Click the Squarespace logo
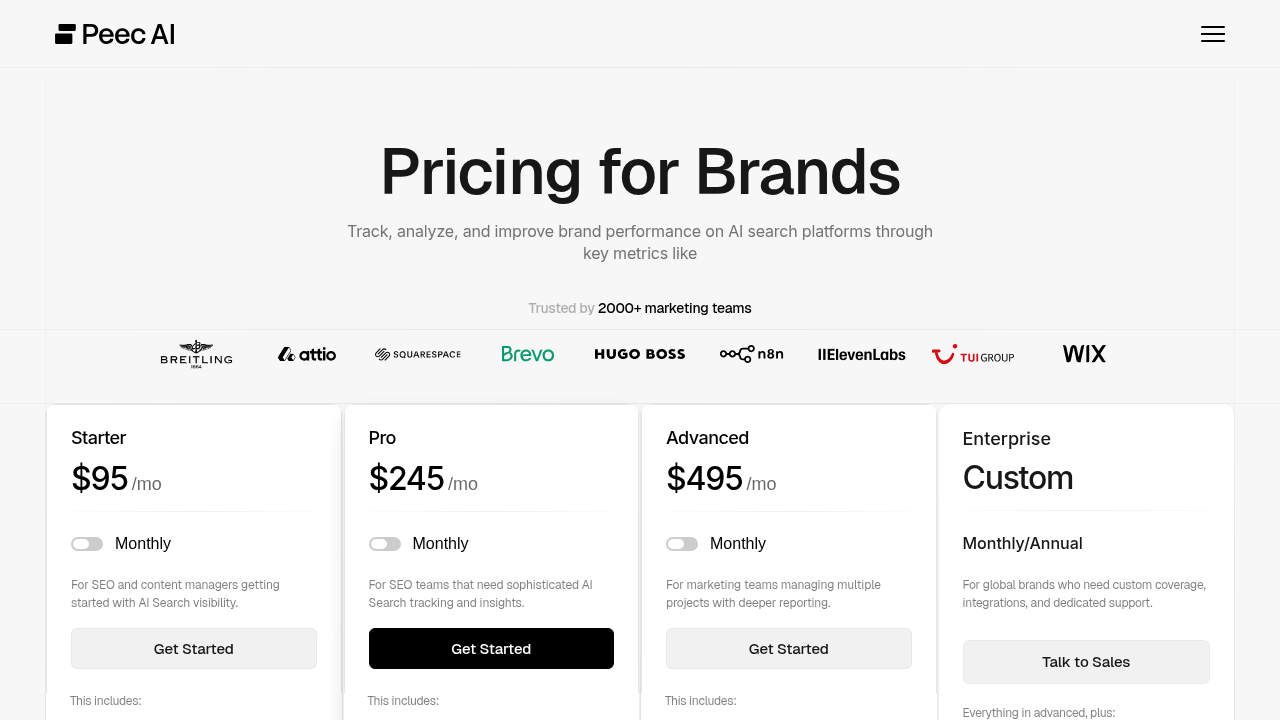Image resolution: width=1280 pixels, height=720 pixels. pyautogui.click(x=418, y=354)
